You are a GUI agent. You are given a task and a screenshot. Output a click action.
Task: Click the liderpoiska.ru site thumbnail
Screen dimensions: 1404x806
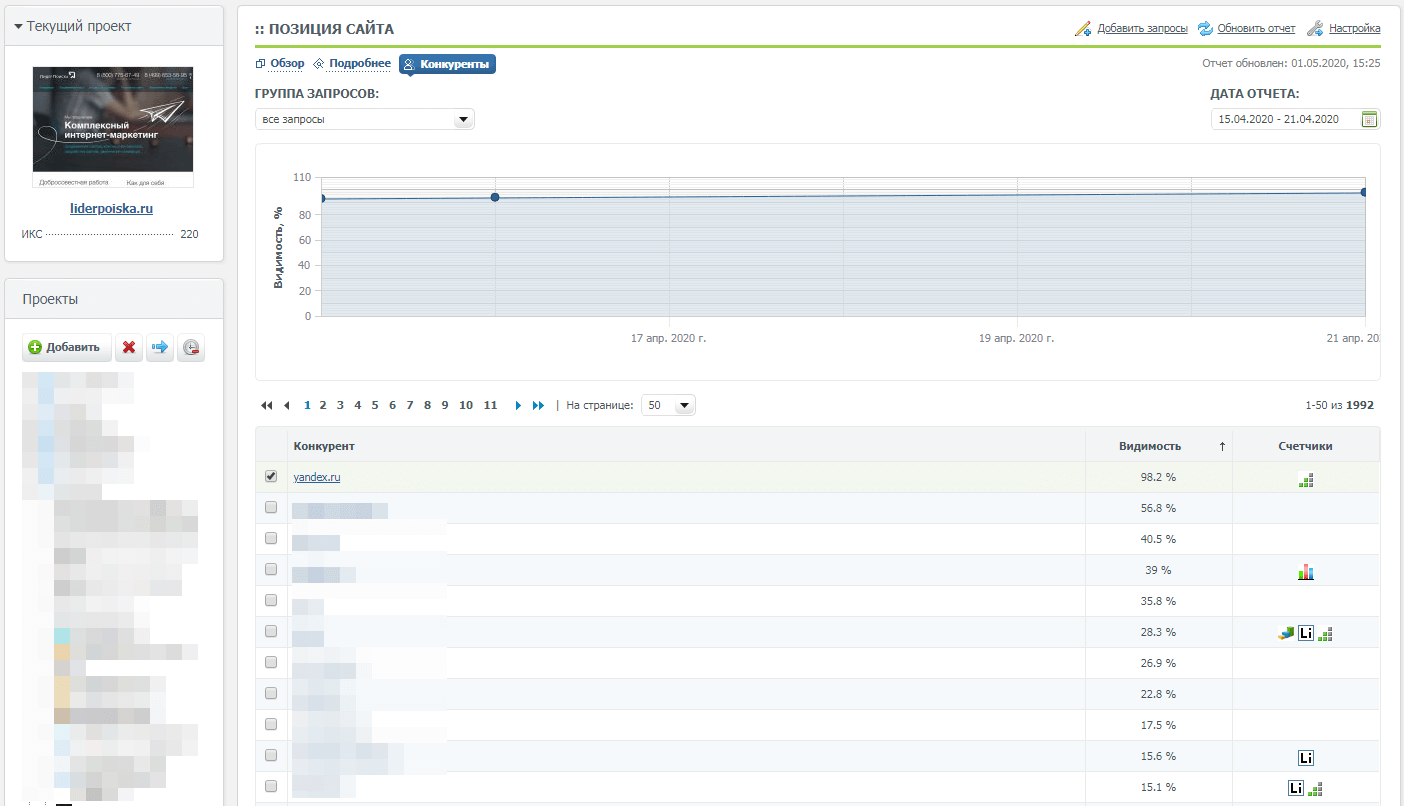pyautogui.click(x=113, y=127)
